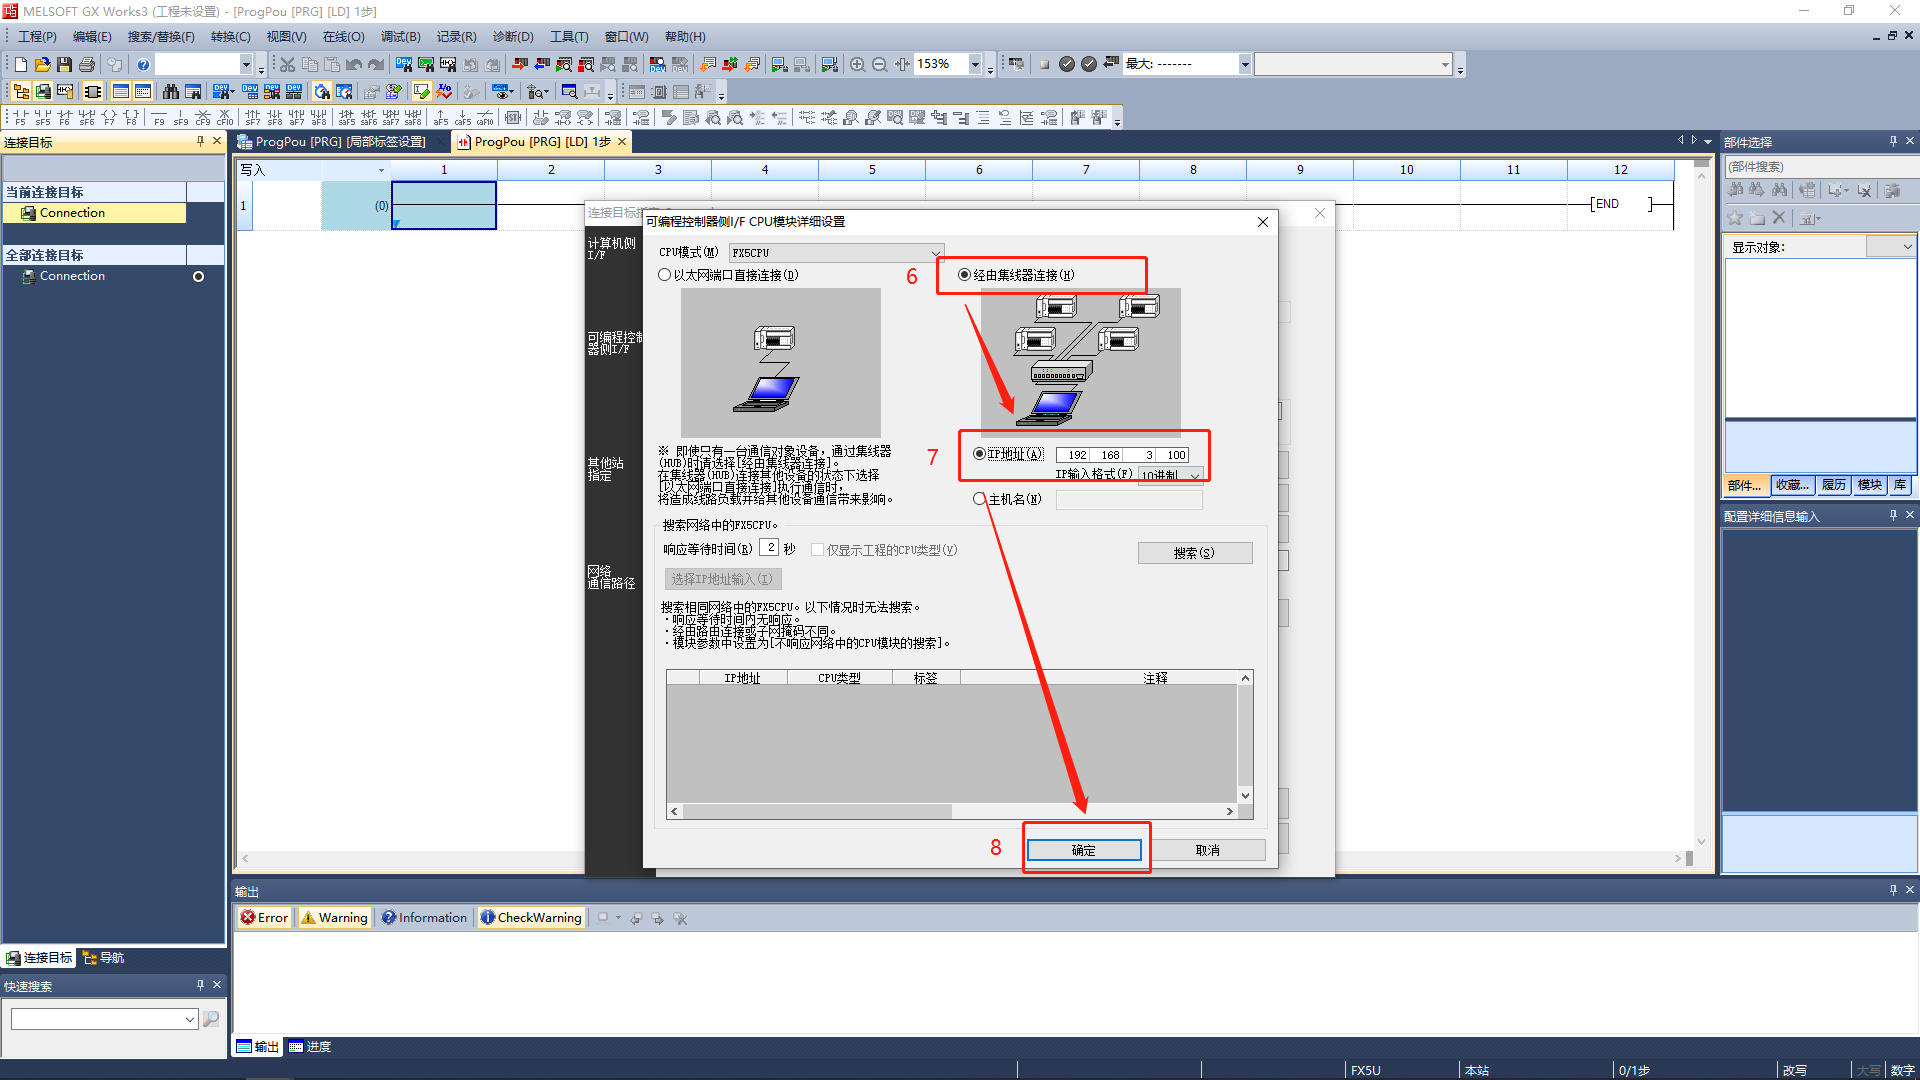The image size is (1920, 1080).
Task: Open the write mode dropdown arrow in ladder header
Action: (381, 170)
